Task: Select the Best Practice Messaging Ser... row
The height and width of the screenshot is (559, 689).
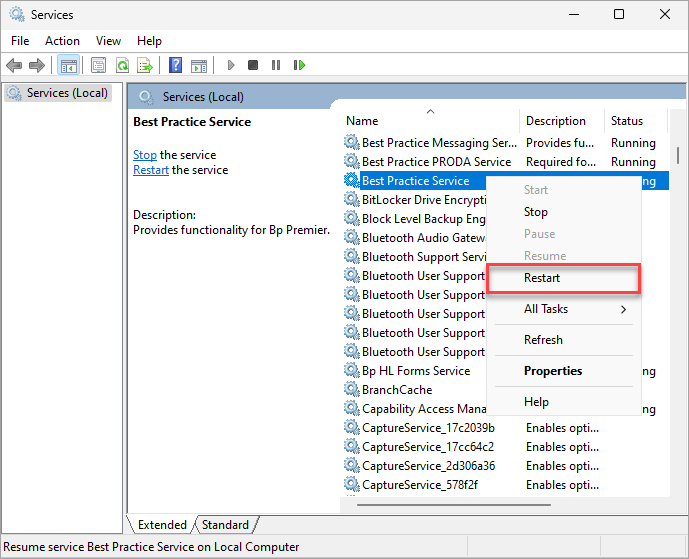Action: coord(505,142)
